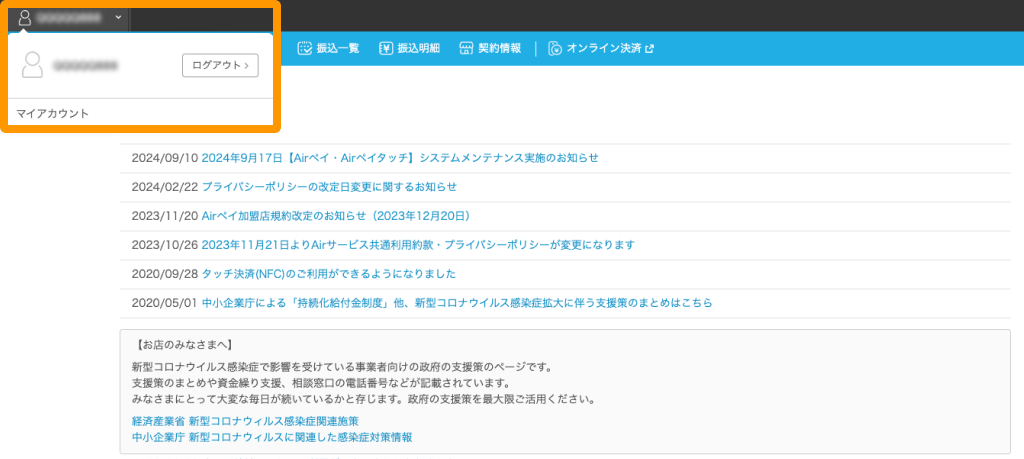The height and width of the screenshot is (459, 1024).
Task: Collapse the account dropdown chevron
Action: click(118, 17)
